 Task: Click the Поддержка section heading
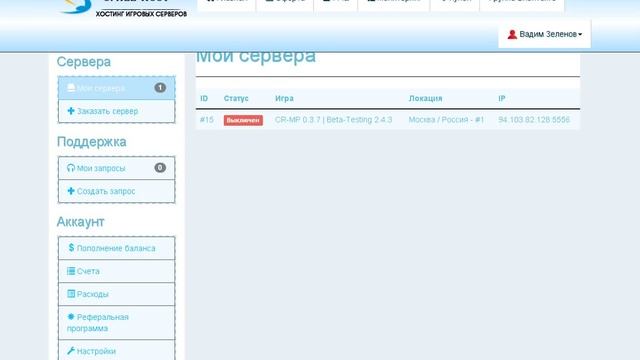91,142
